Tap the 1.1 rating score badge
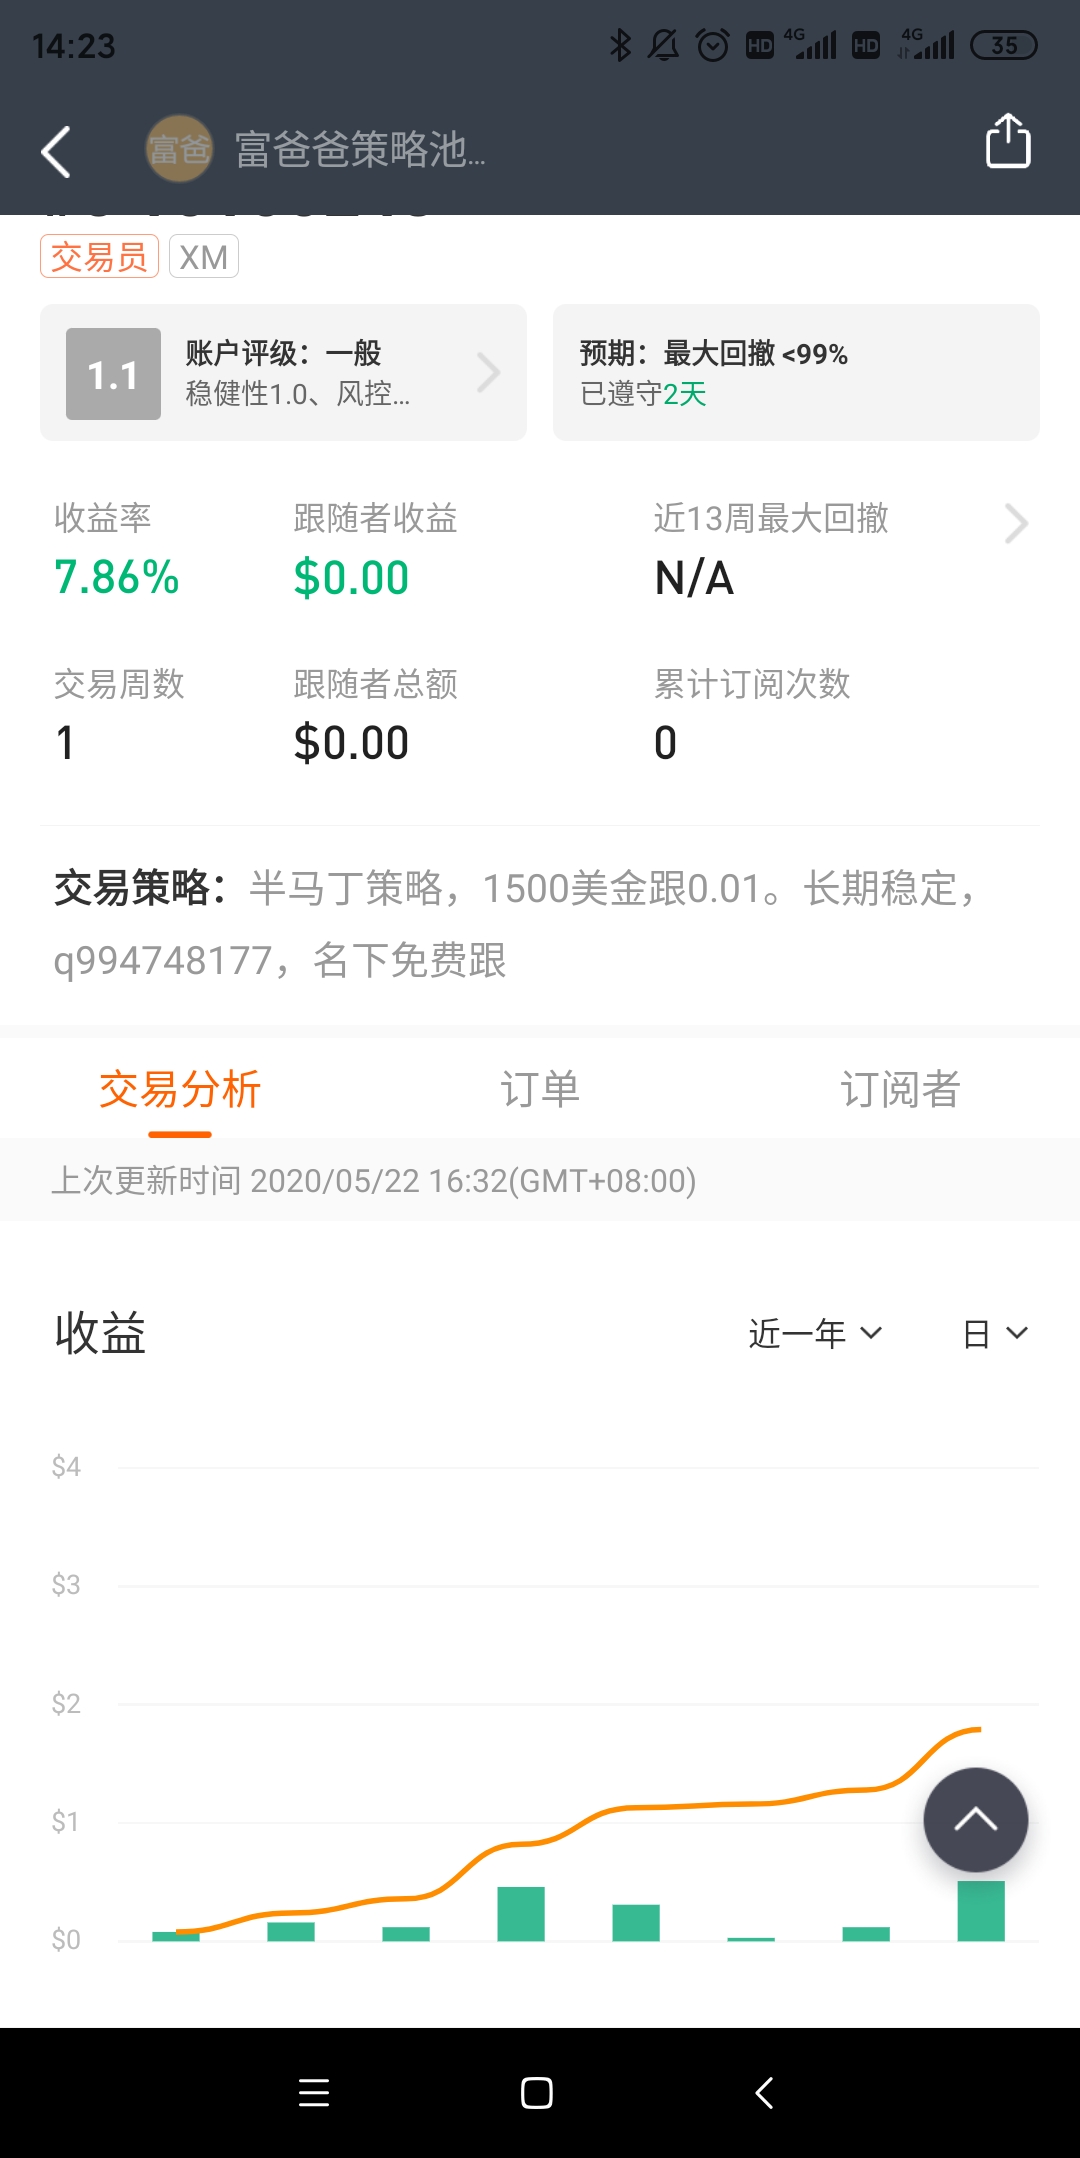The height and width of the screenshot is (2158, 1080). (113, 374)
